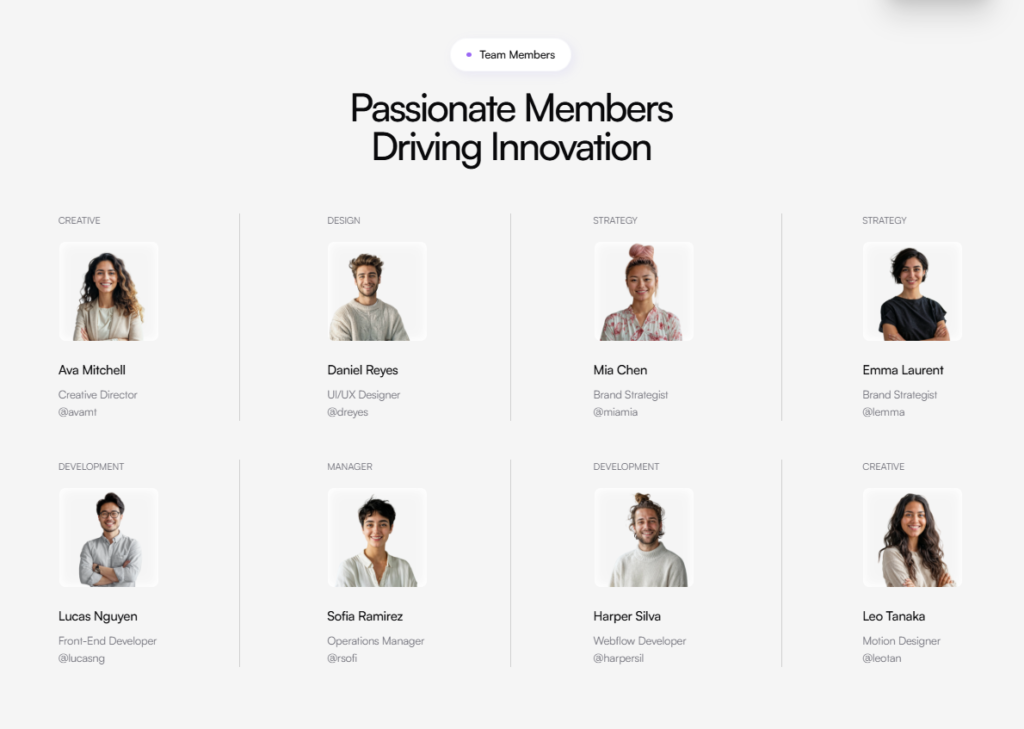Open Lucas Nguyen's profile image
This screenshot has height=729, width=1024.
108,537
